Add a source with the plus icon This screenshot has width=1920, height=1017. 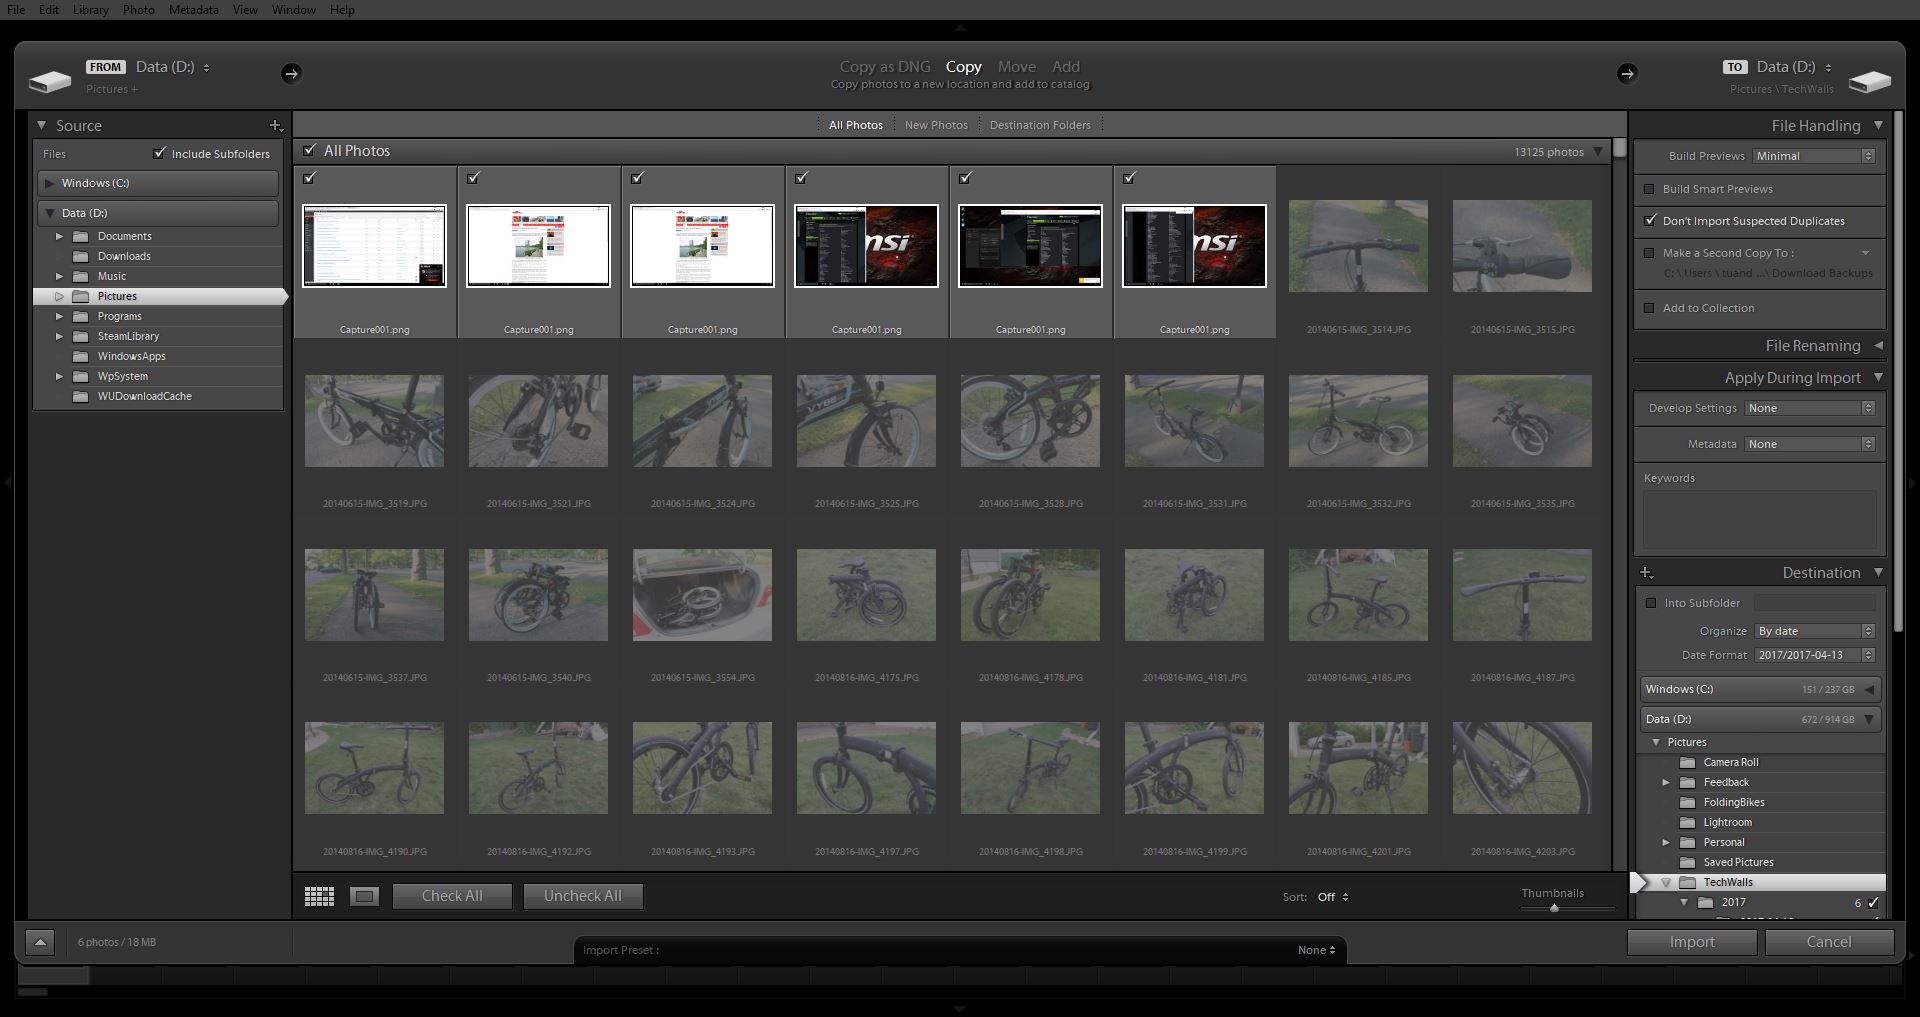click(275, 126)
